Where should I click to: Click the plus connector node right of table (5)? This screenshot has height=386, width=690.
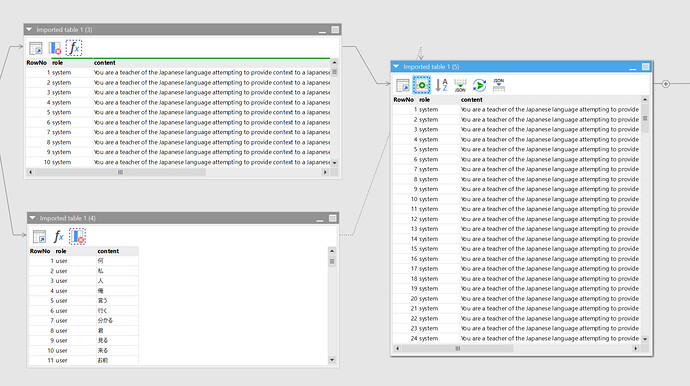pos(666,84)
